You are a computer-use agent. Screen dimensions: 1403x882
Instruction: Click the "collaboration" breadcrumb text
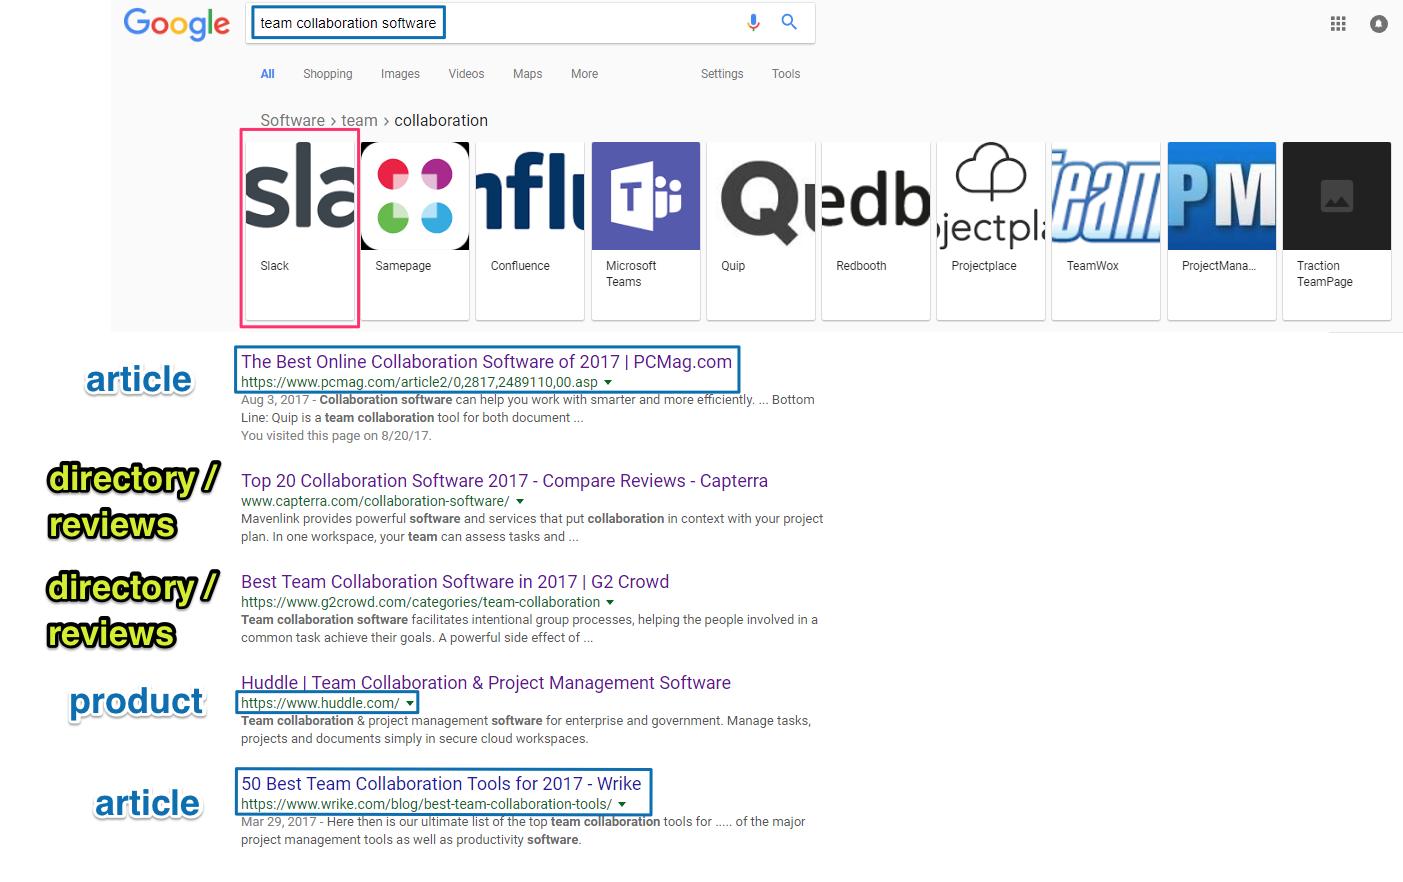[x=441, y=121]
